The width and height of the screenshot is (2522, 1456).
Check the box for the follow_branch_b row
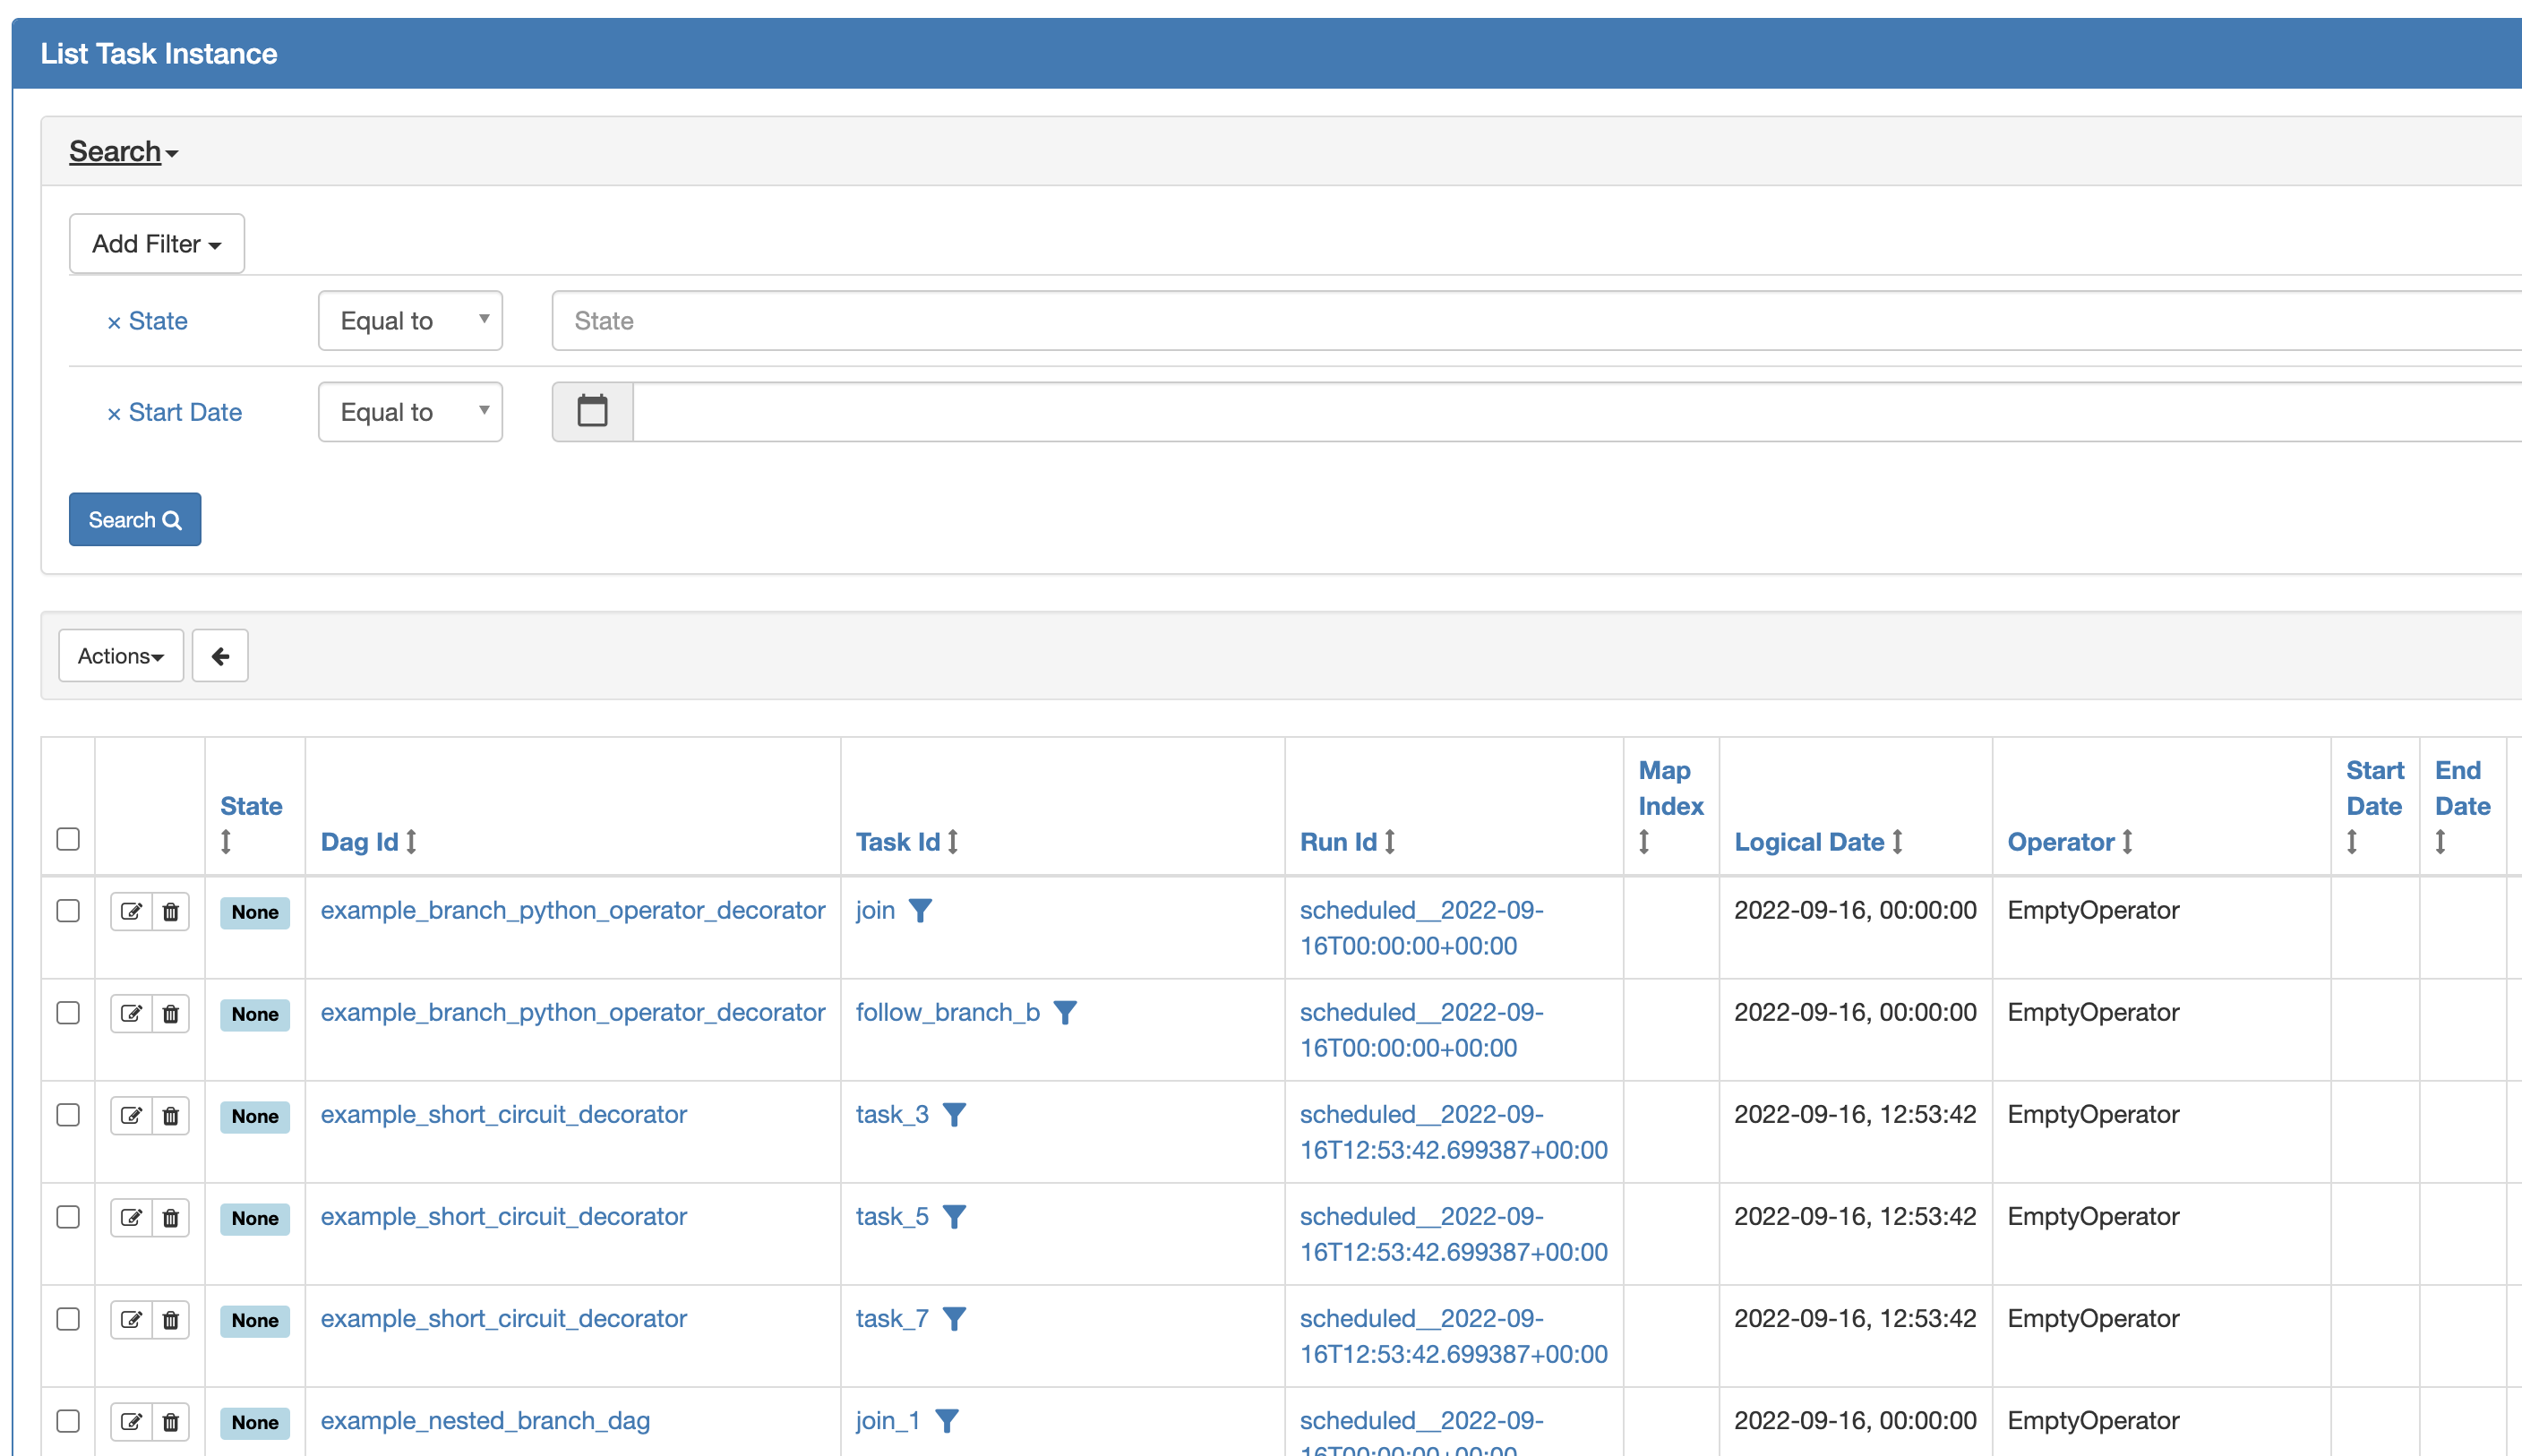point(68,1012)
